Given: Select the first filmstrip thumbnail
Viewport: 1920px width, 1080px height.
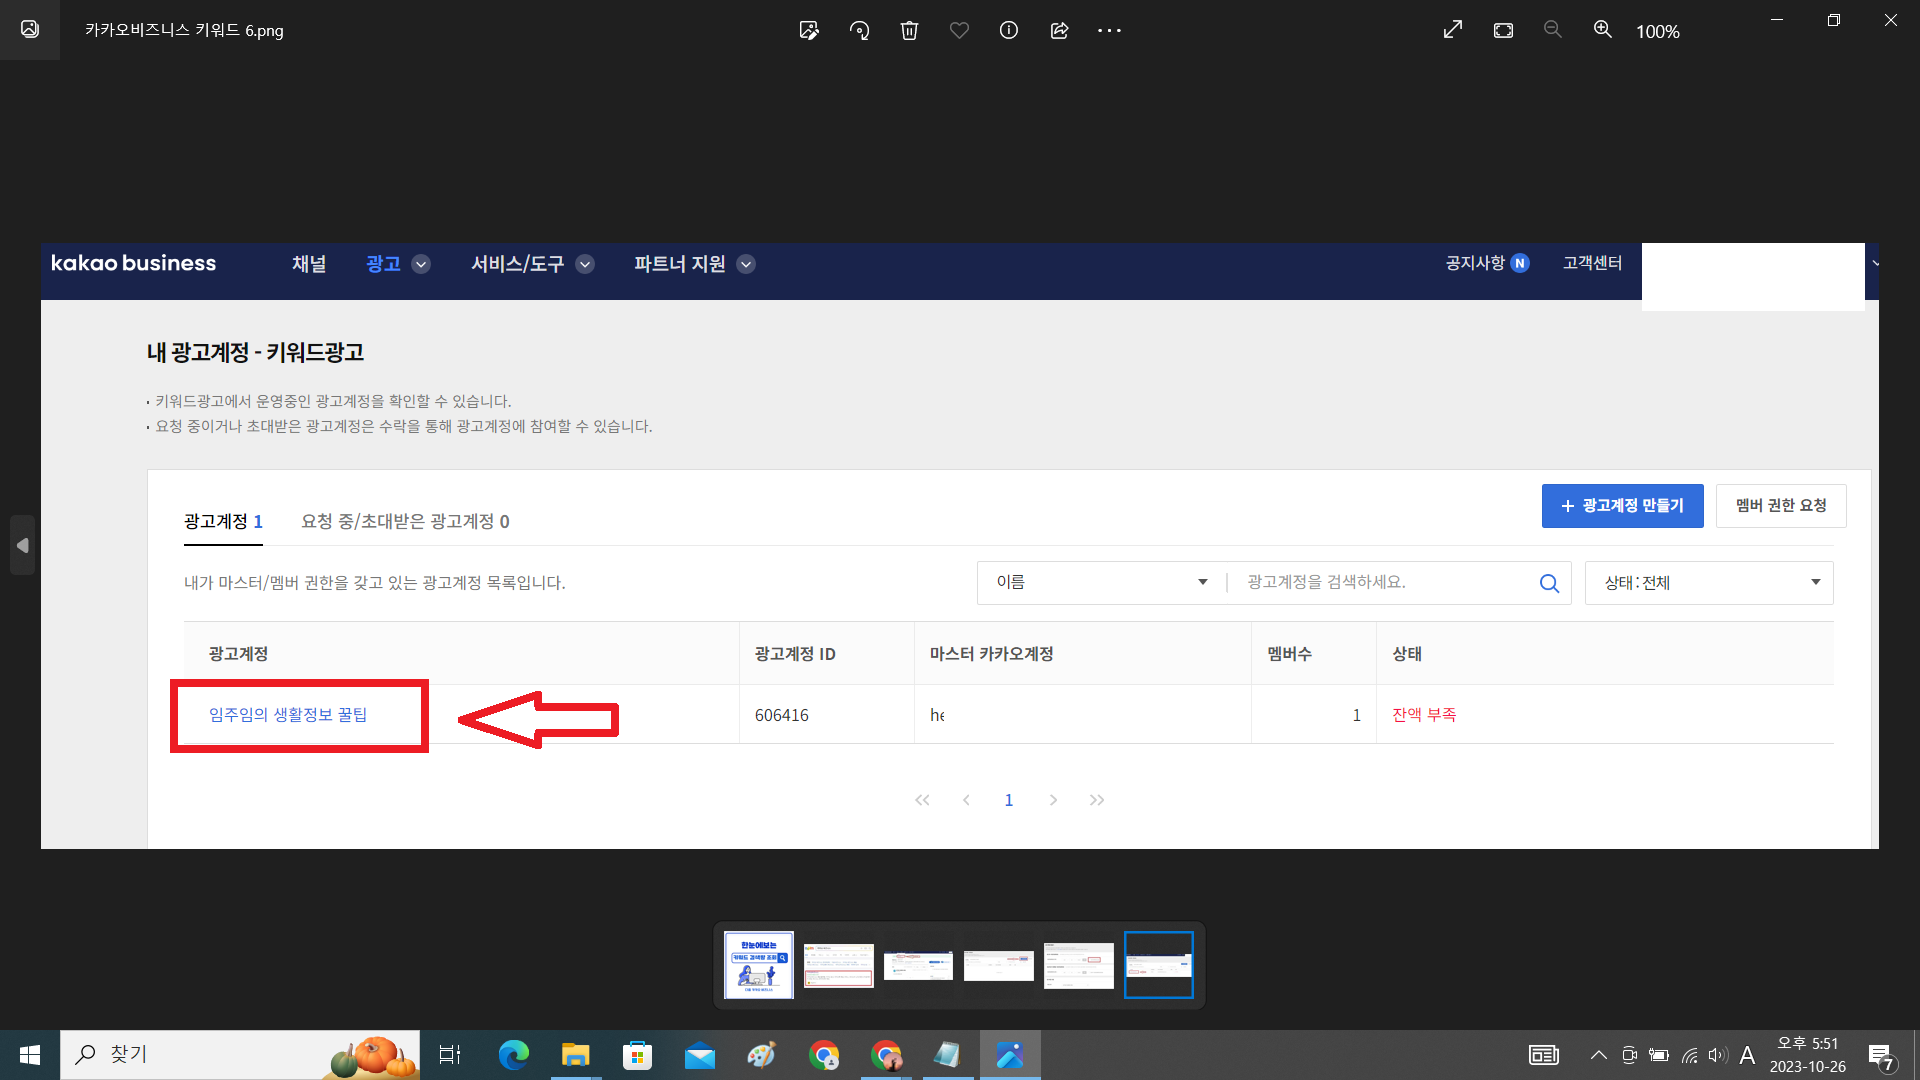Looking at the screenshot, I should click(x=758, y=964).
